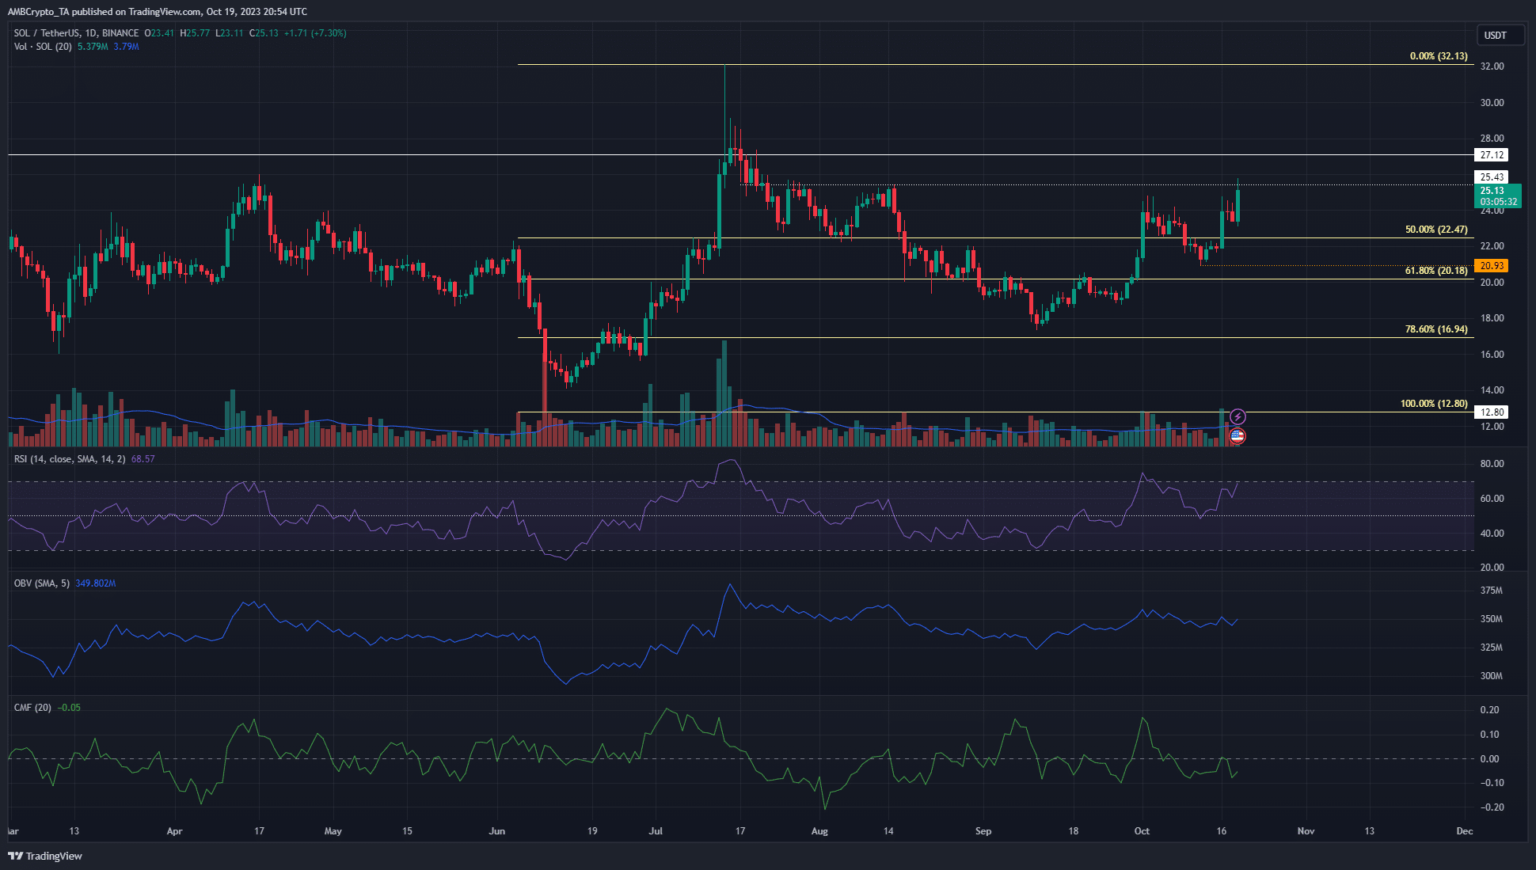The height and width of the screenshot is (870, 1536).
Task: Click the orange 20.93 price label
Action: [1492, 266]
